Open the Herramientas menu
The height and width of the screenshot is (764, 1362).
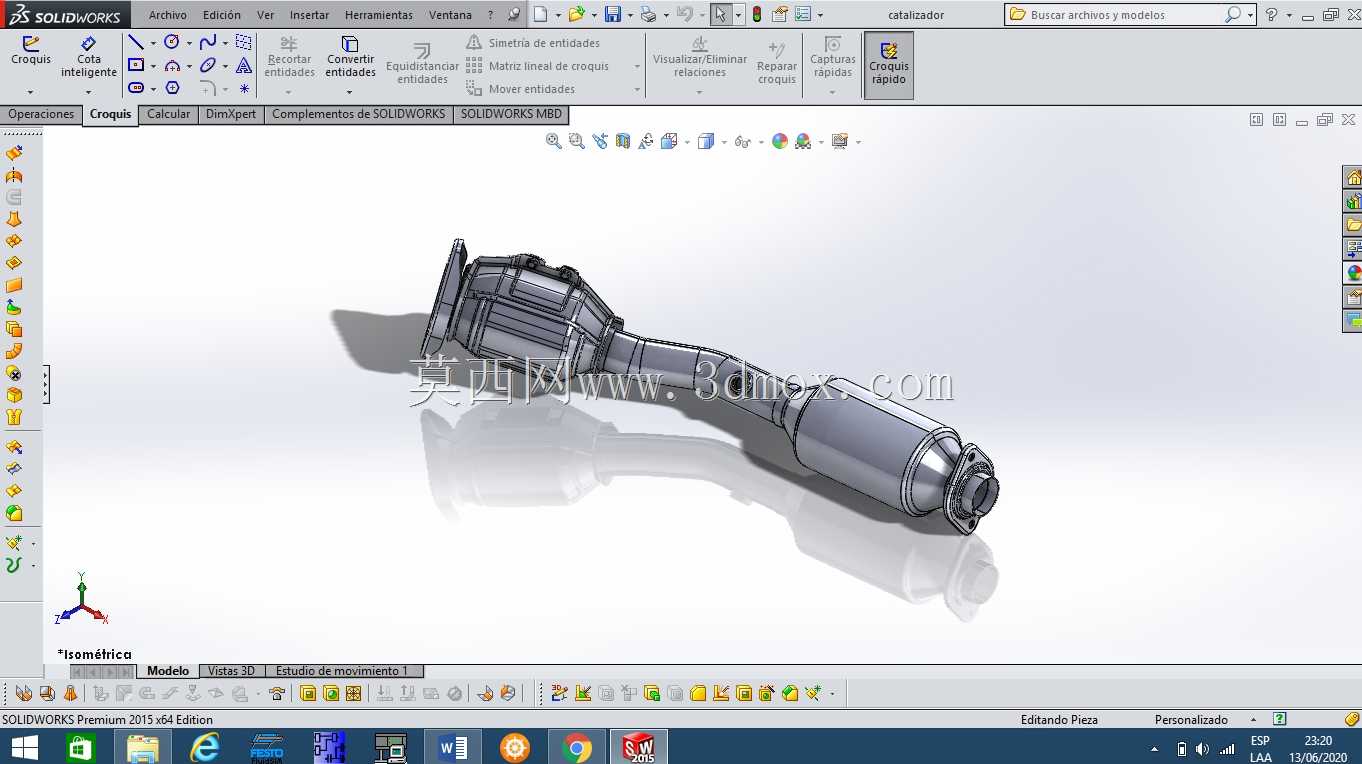coord(379,15)
